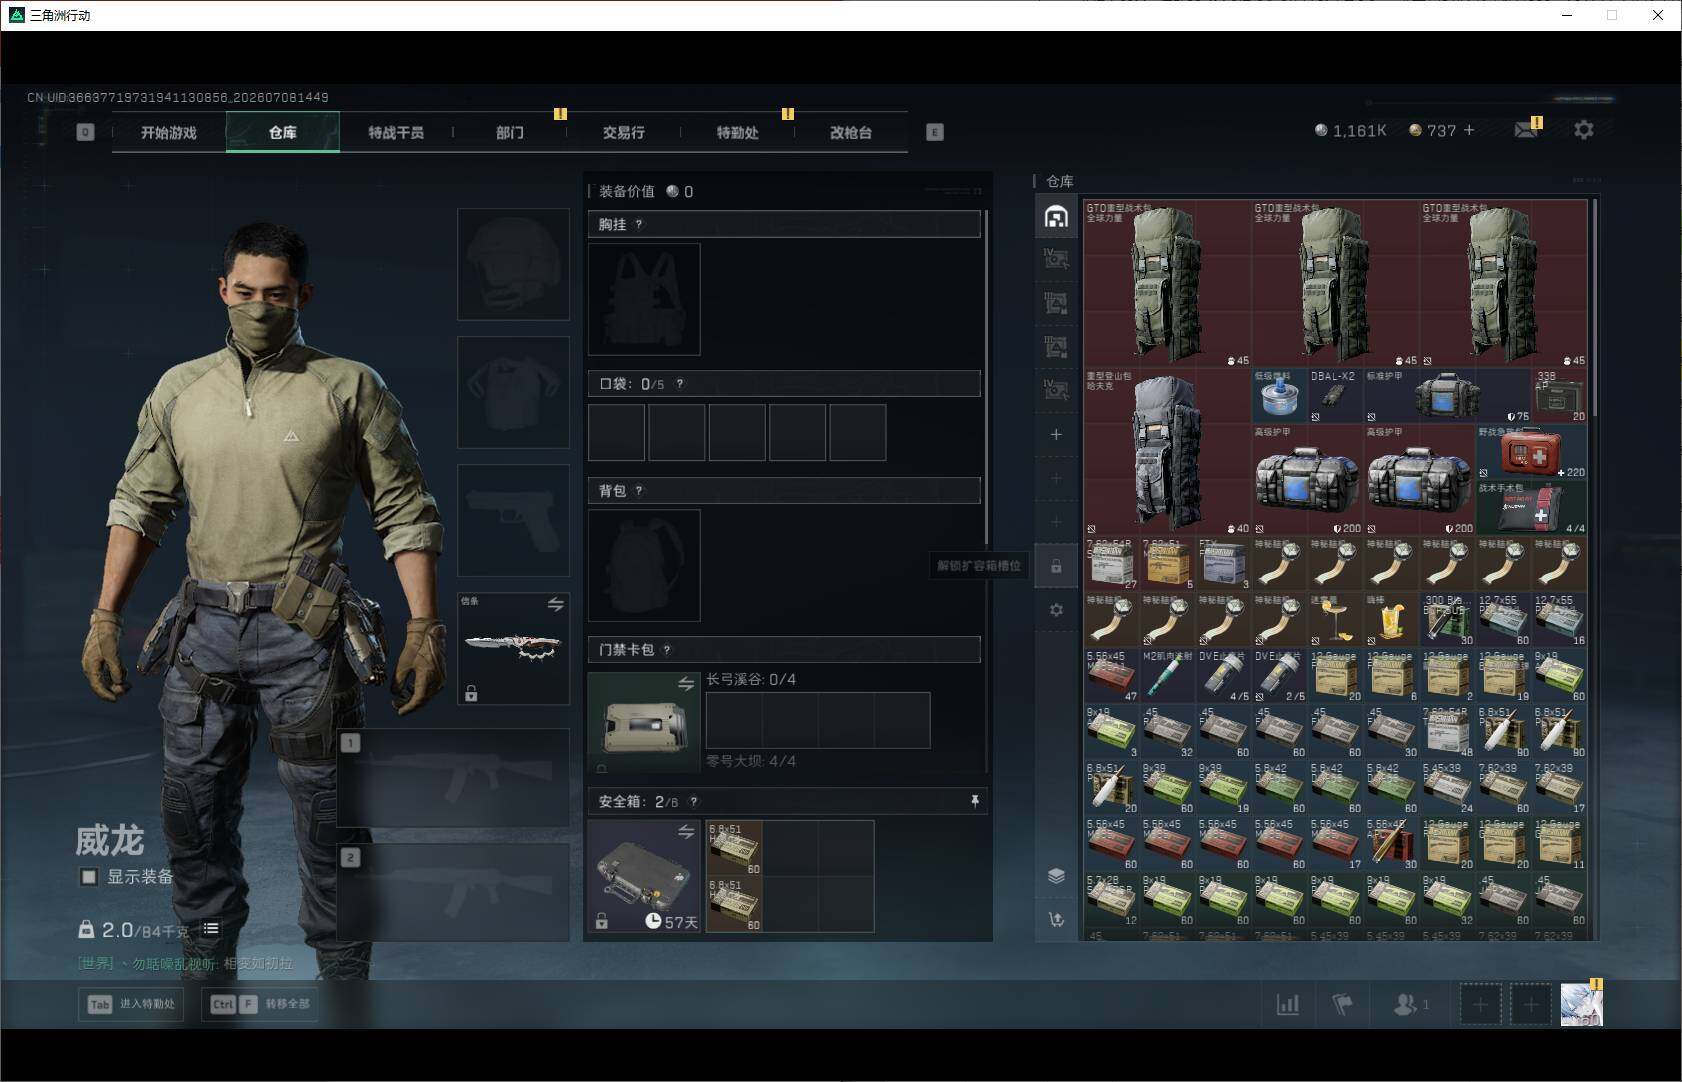Open the 特战干员 tab

(x=396, y=132)
